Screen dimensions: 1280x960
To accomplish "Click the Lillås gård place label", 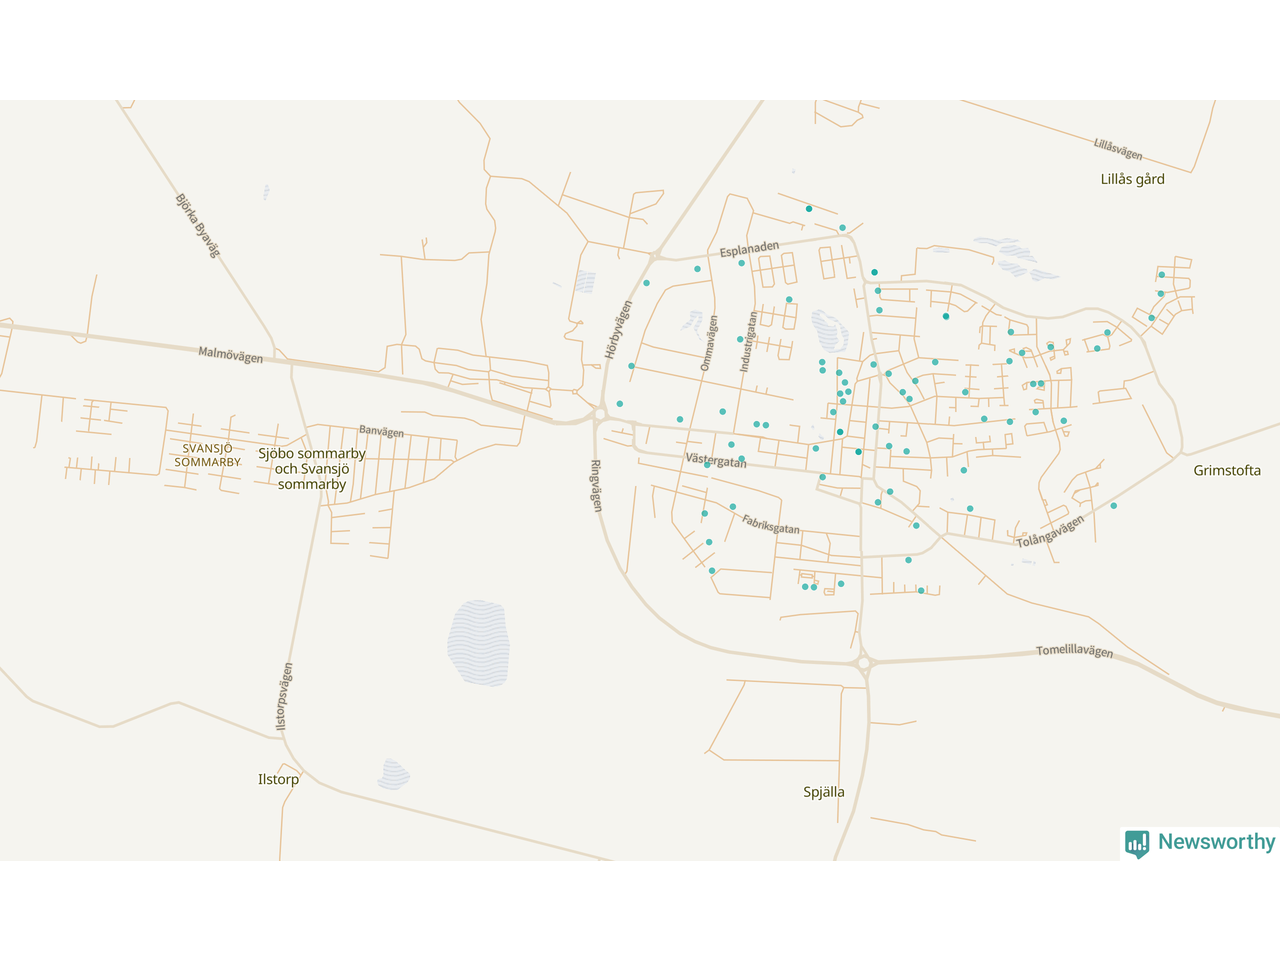I will (x=1132, y=179).
